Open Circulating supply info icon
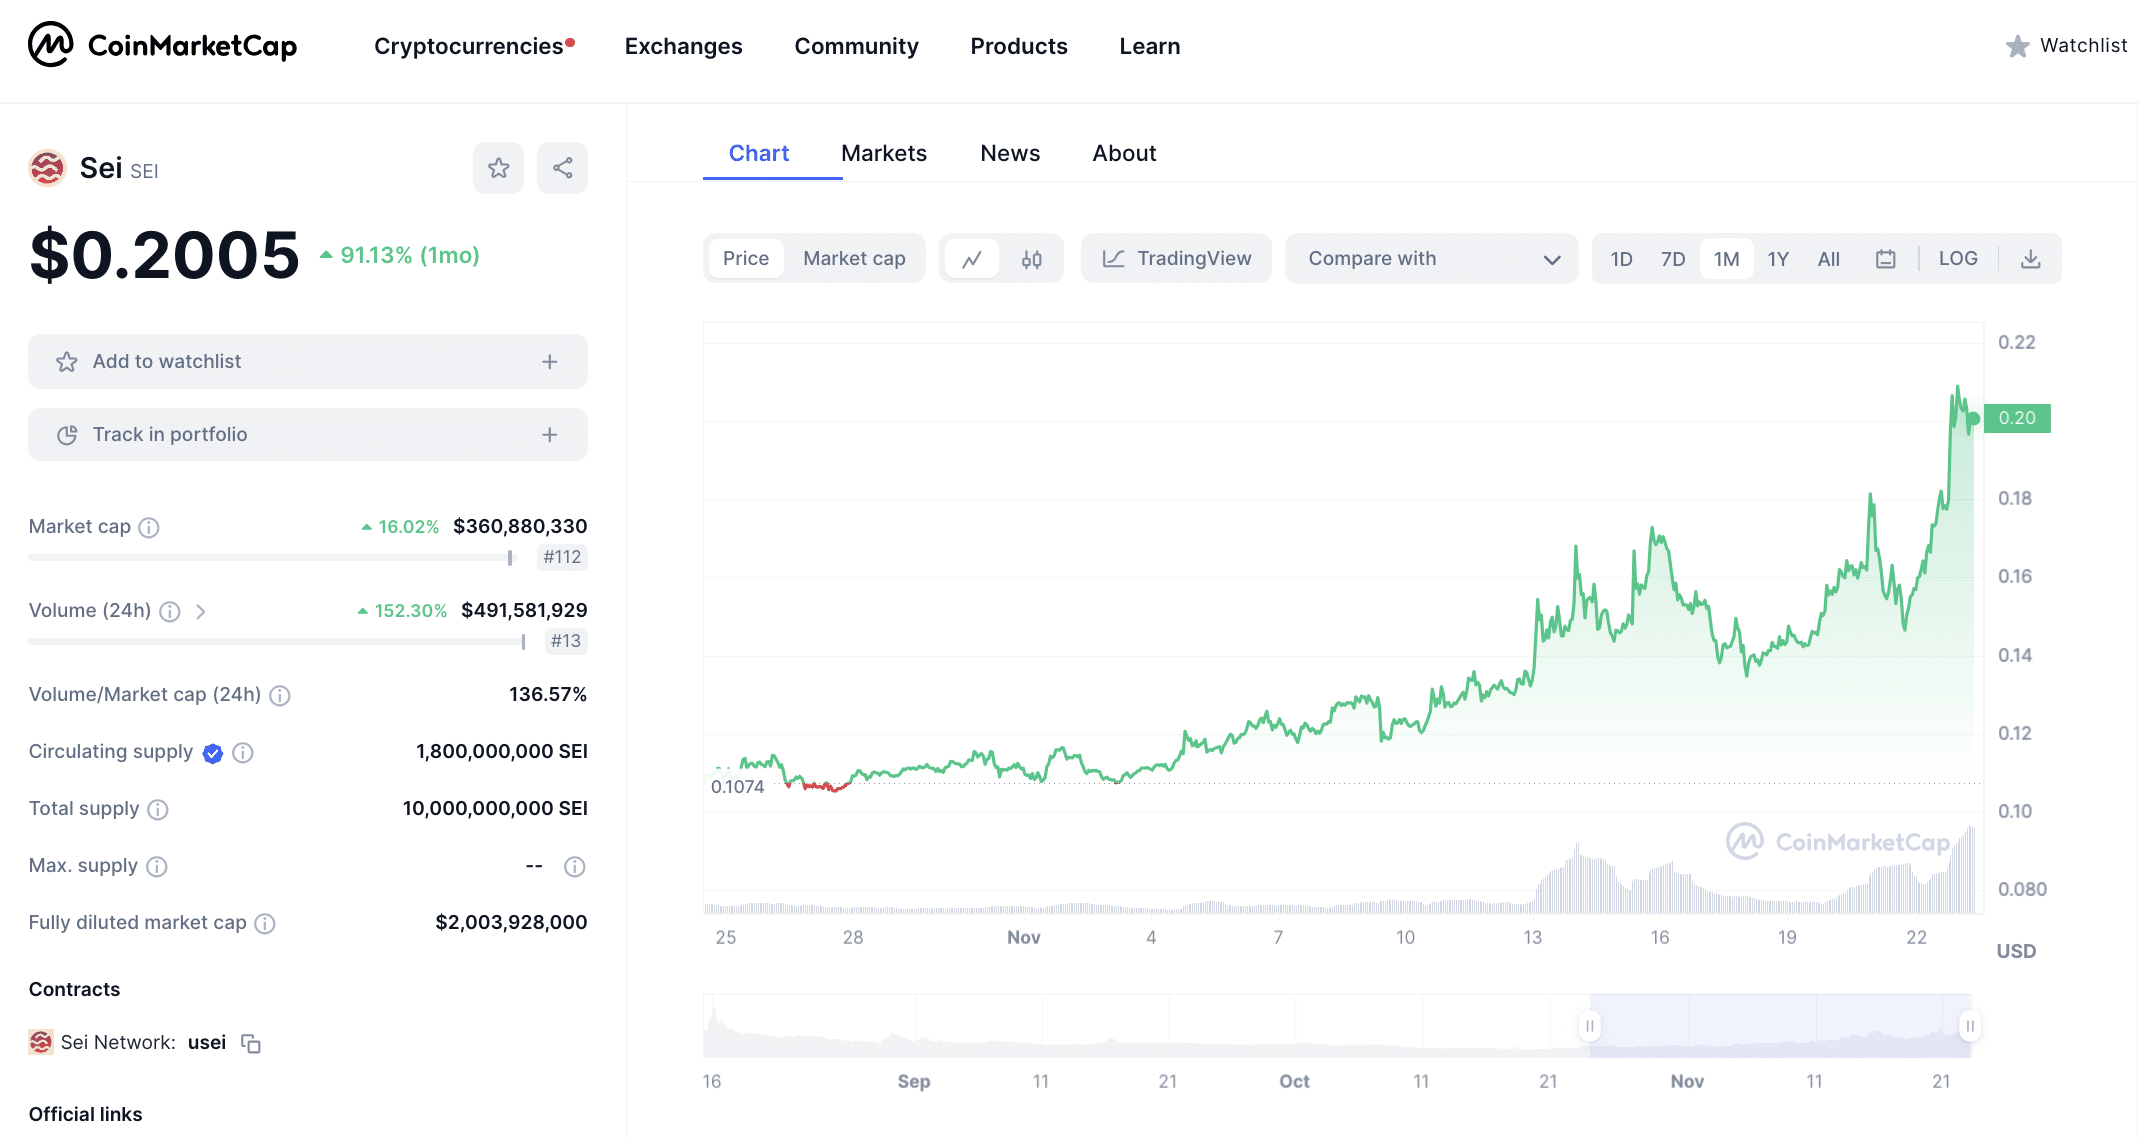2138x1138 pixels. 243,753
